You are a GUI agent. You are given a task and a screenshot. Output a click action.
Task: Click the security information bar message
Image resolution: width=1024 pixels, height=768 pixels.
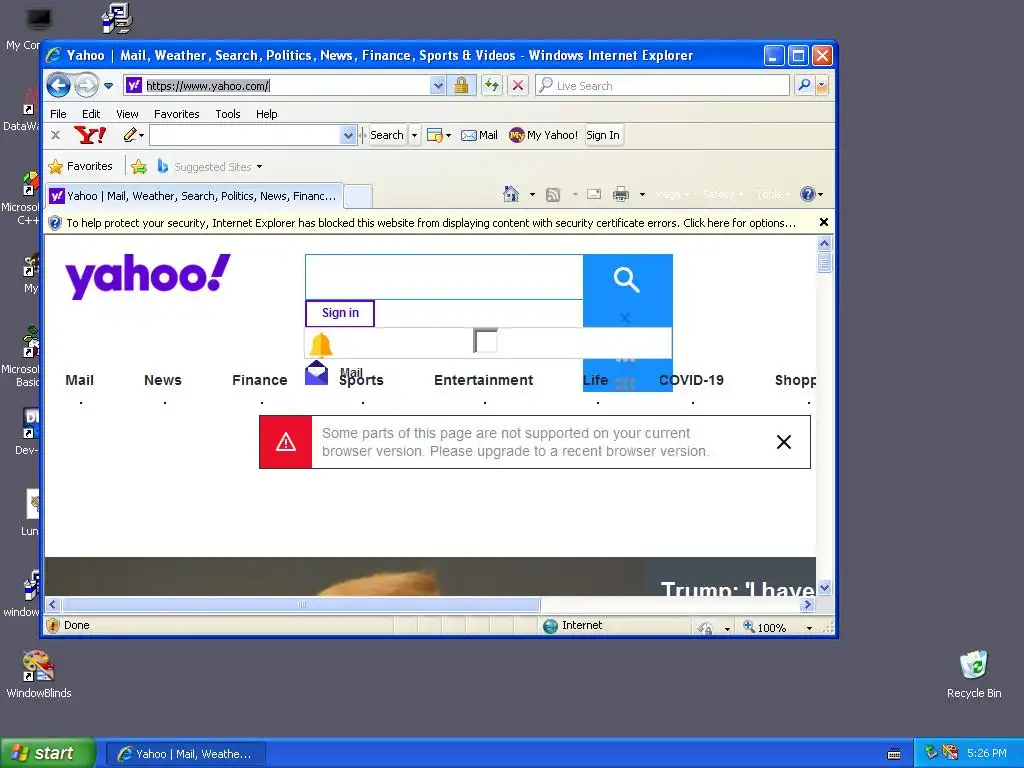point(431,223)
